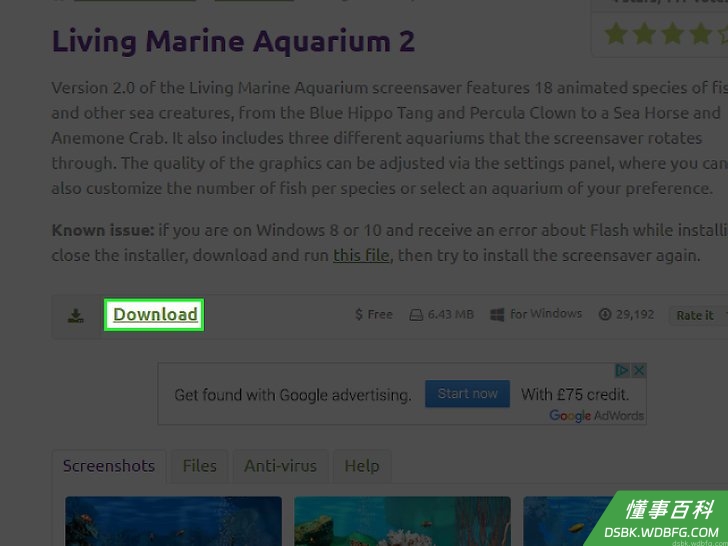Open the Rate it dropdown
The width and height of the screenshot is (728, 546).
698,315
